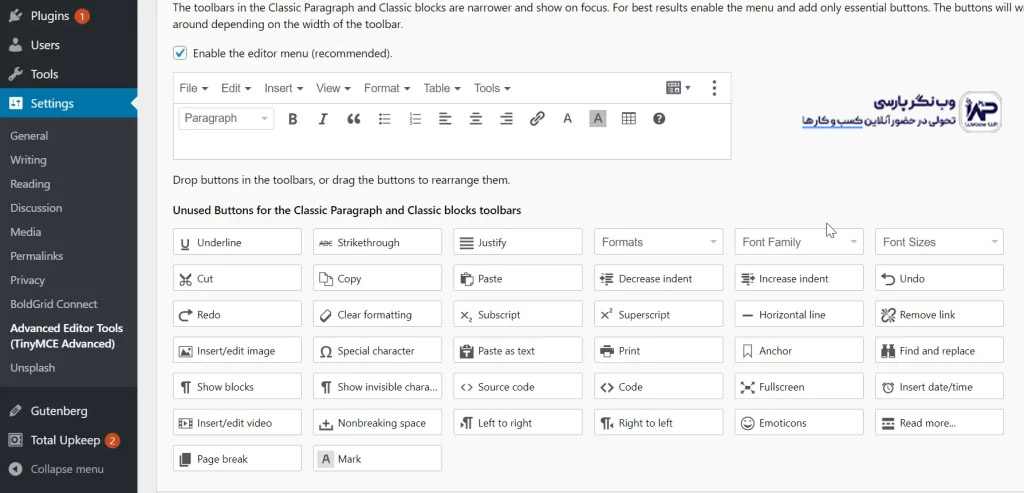The height and width of the screenshot is (493, 1024).
Task: Open the Edit menu in editor
Action: 236,88
